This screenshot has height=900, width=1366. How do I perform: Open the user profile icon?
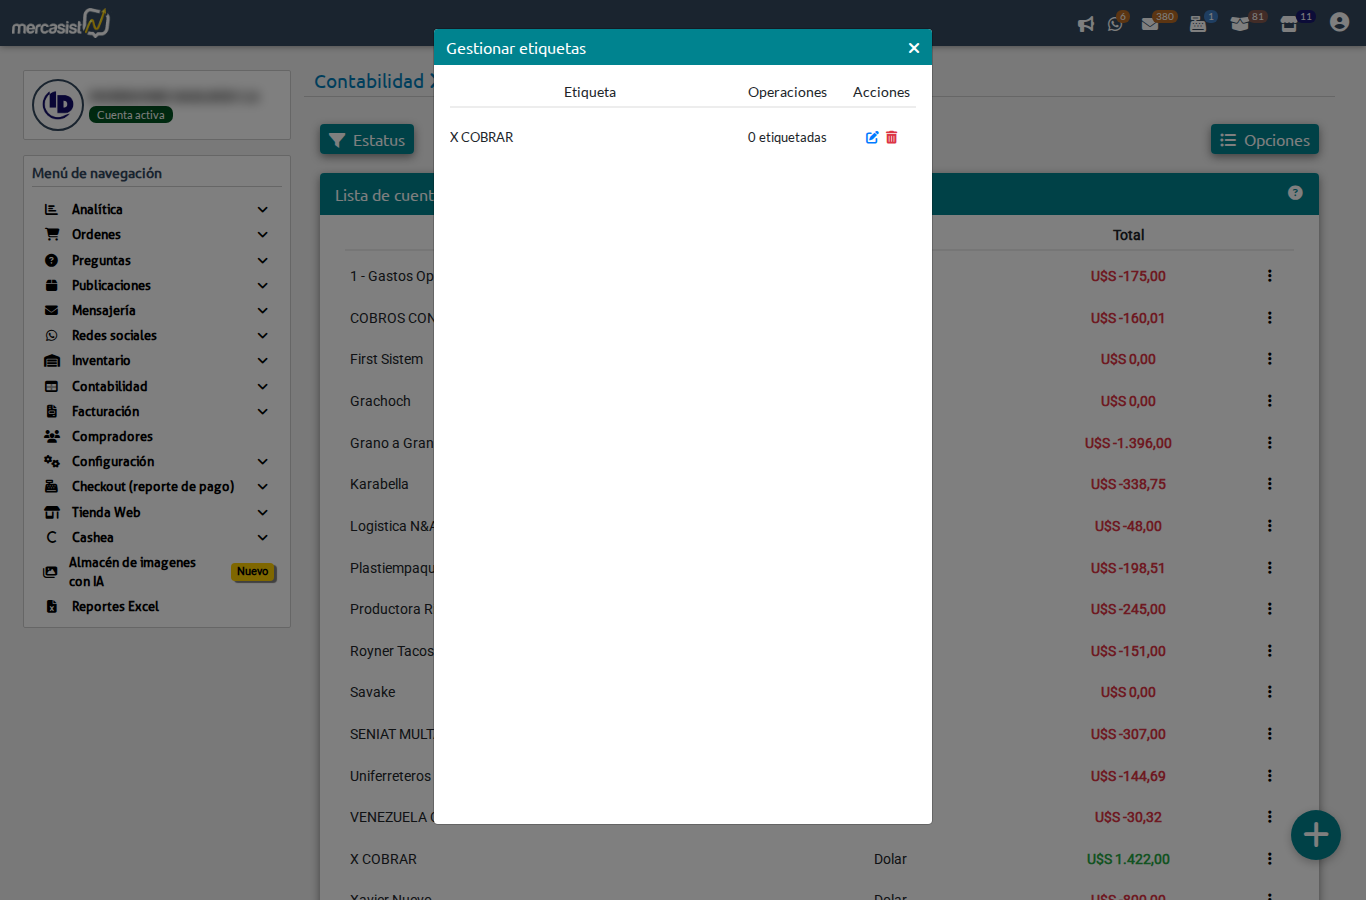[1339, 22]
